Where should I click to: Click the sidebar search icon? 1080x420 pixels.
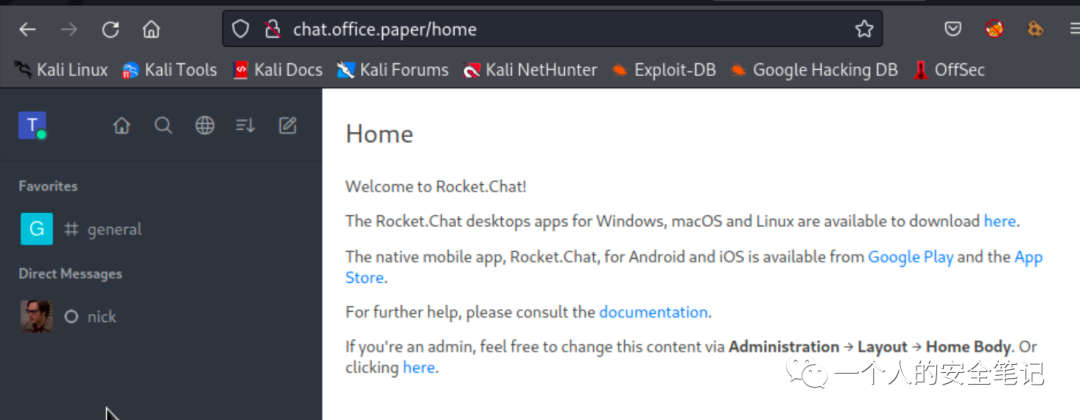163,125
